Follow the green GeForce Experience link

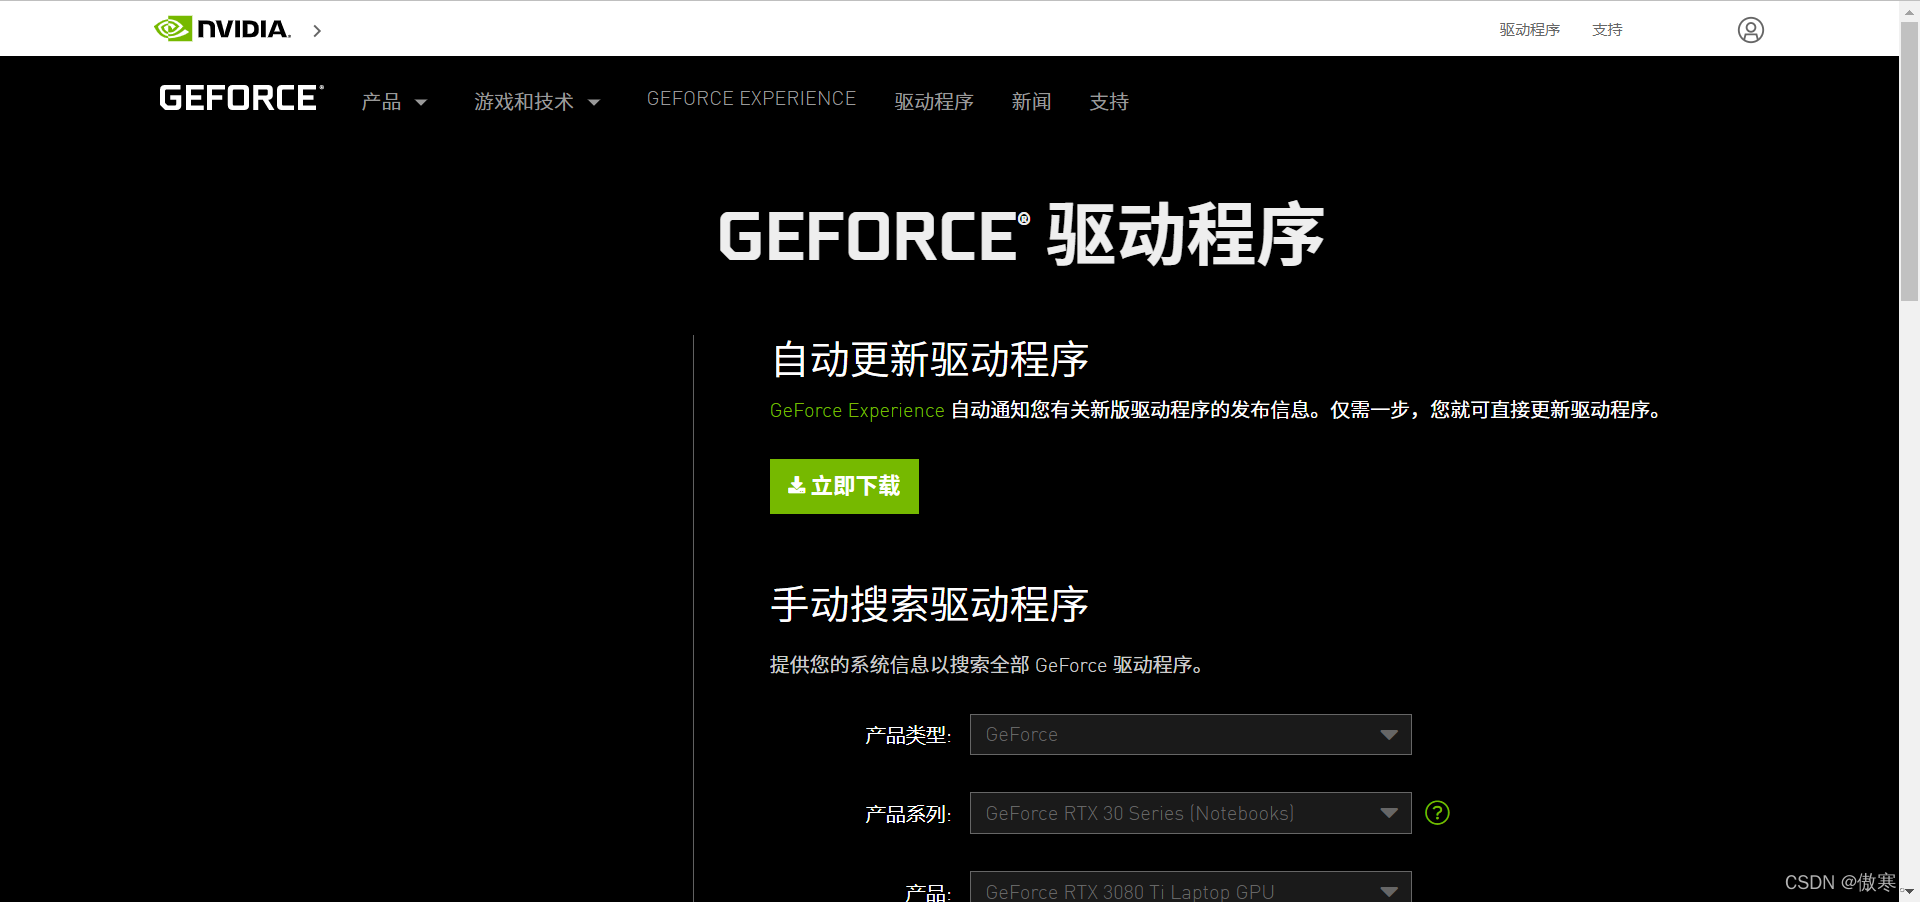[x=857, y=411]
